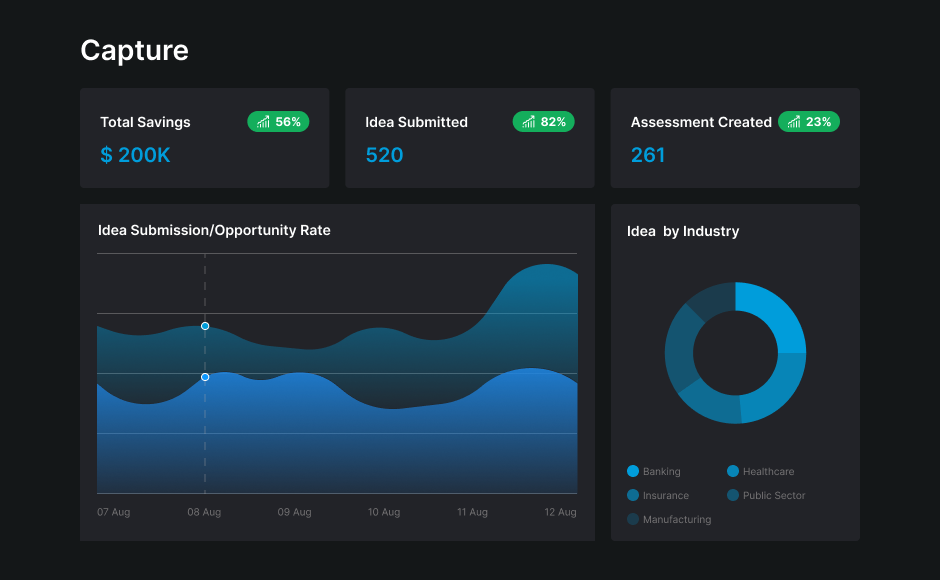This screenshot has width=940, height=580.
Task: Click the bar-graph icon in the Assessment Created badge
Action: 792,121
